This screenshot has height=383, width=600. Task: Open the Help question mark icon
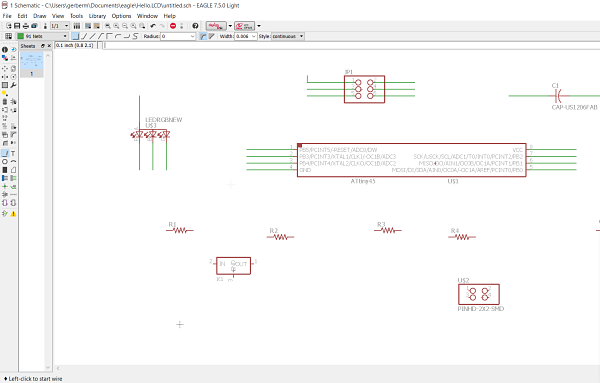(195, 26)
